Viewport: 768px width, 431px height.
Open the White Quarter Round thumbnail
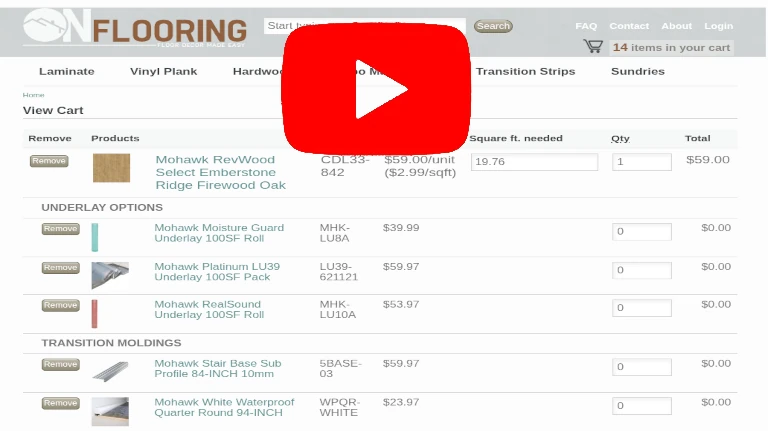(x=110, y=411)
